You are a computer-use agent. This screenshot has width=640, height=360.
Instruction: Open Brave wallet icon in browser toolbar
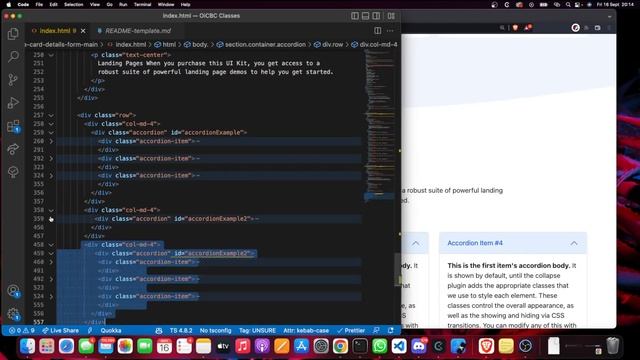click(x=598, y=28)
